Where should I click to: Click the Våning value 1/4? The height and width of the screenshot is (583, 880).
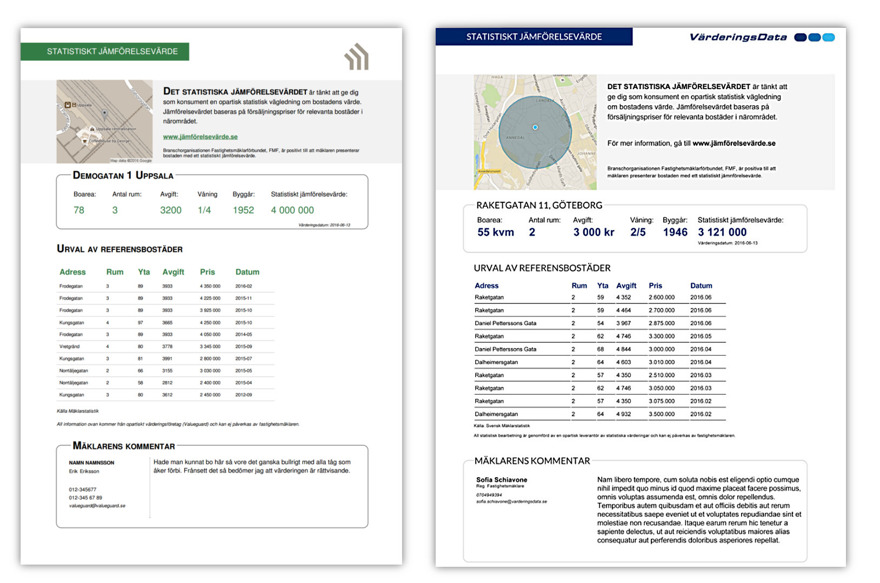(204, 210)
